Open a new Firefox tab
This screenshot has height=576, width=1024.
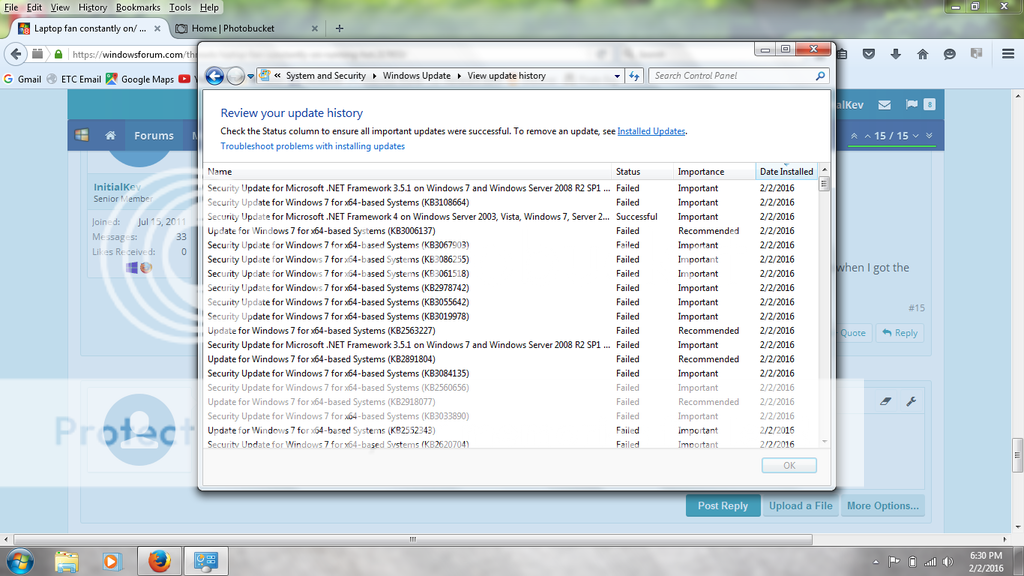[339, 29]
